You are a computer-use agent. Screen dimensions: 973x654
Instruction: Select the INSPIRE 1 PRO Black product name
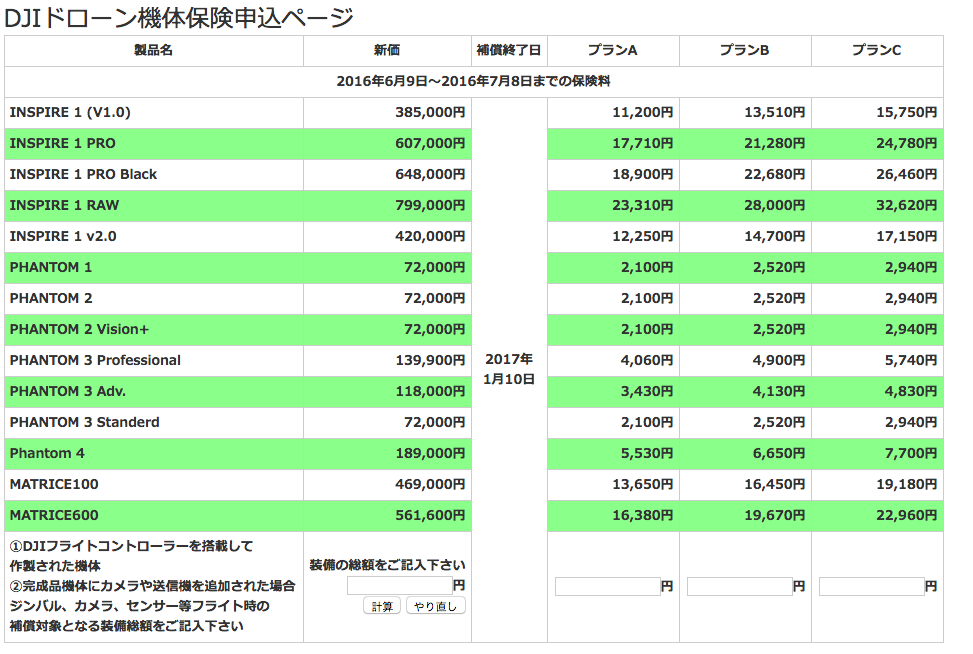[83, 174]
